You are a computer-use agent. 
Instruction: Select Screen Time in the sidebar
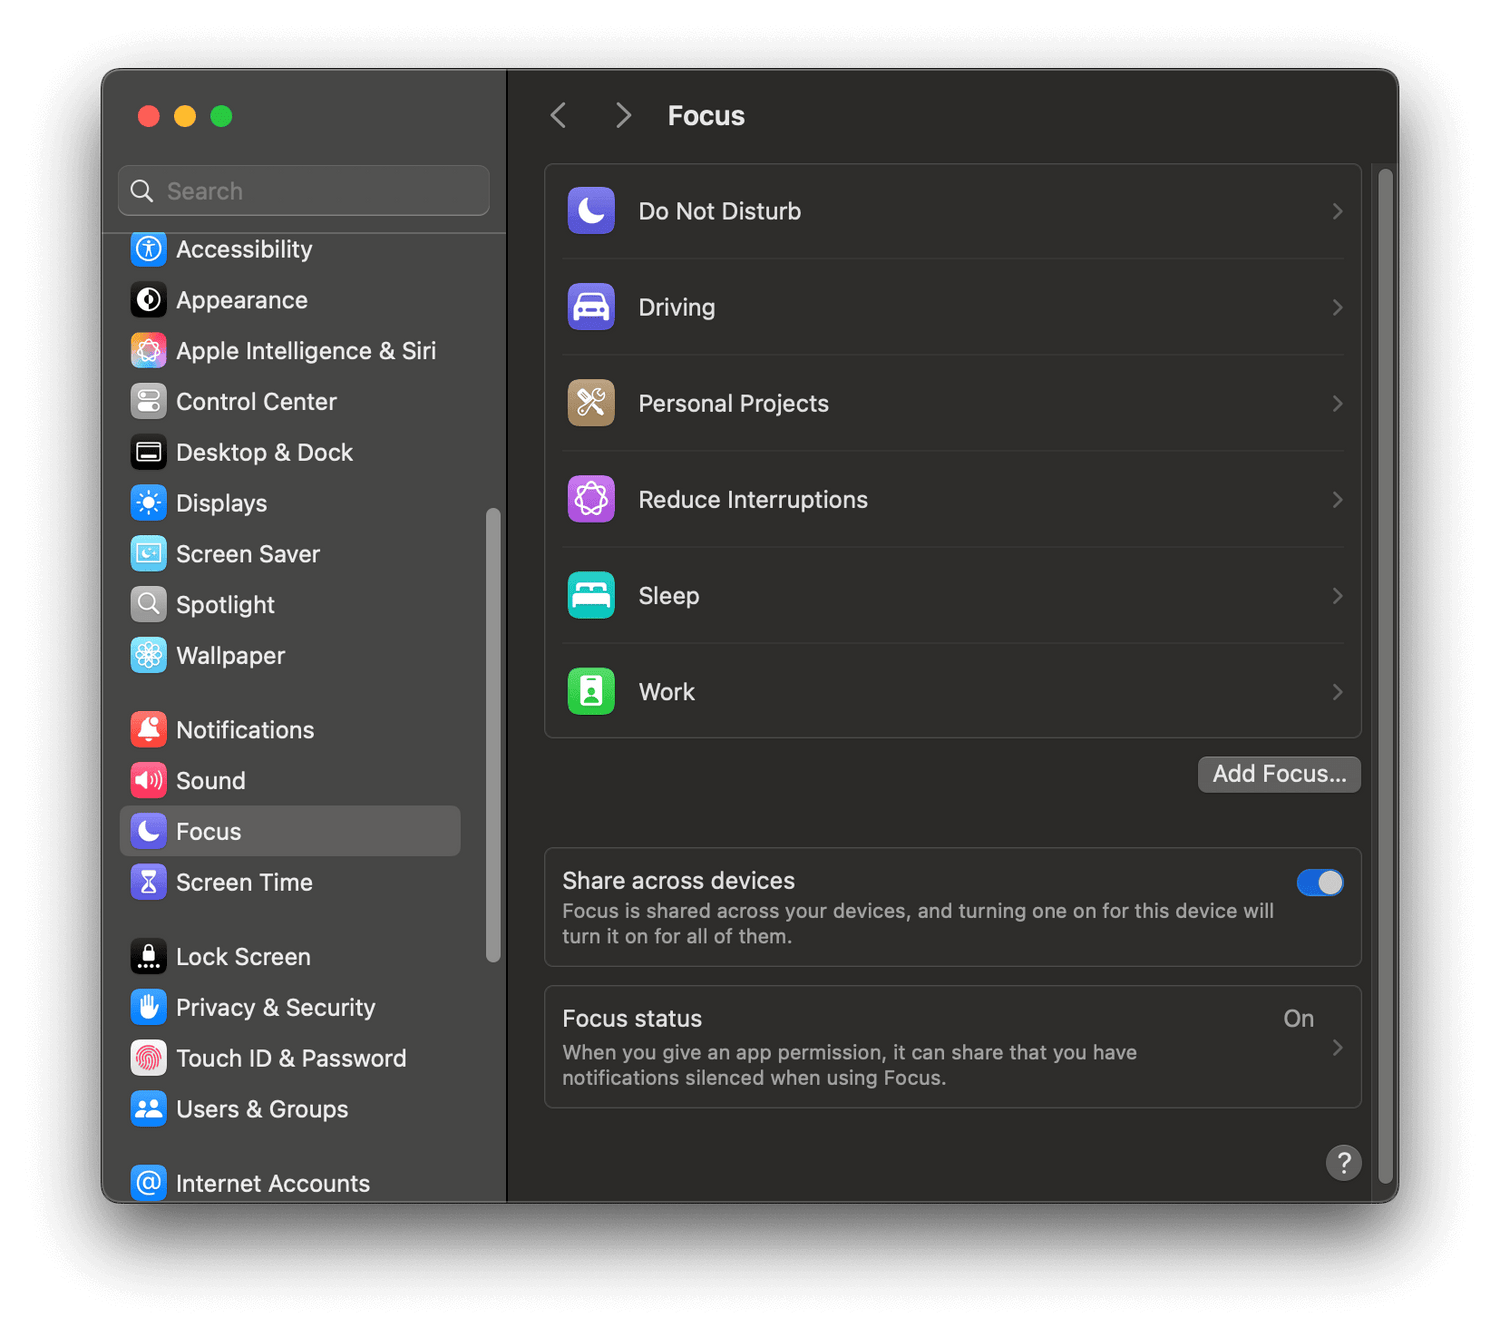244,882
